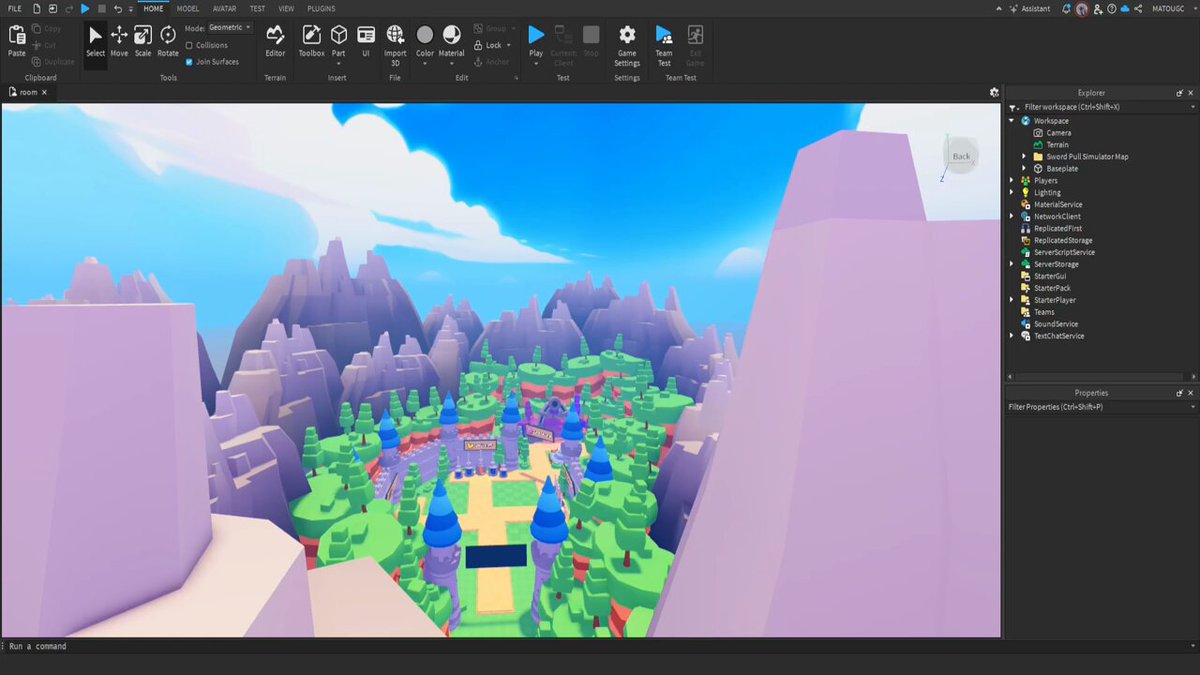This screenshot has height=675, width=1200.
Task: Expand the TextChatService node
Action: click(1012, 336)
